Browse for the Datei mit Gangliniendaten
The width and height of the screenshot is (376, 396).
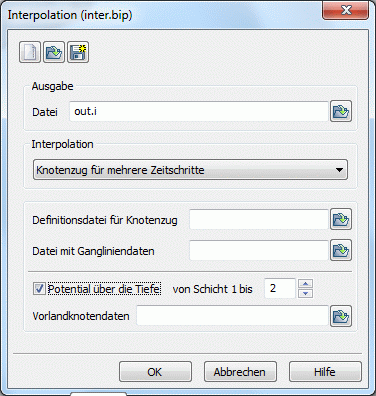coord(341,250)
